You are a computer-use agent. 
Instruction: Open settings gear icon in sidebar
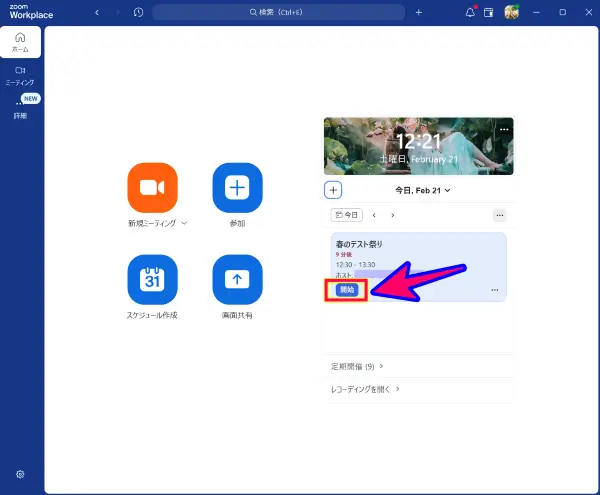click(x=20, y=474)
